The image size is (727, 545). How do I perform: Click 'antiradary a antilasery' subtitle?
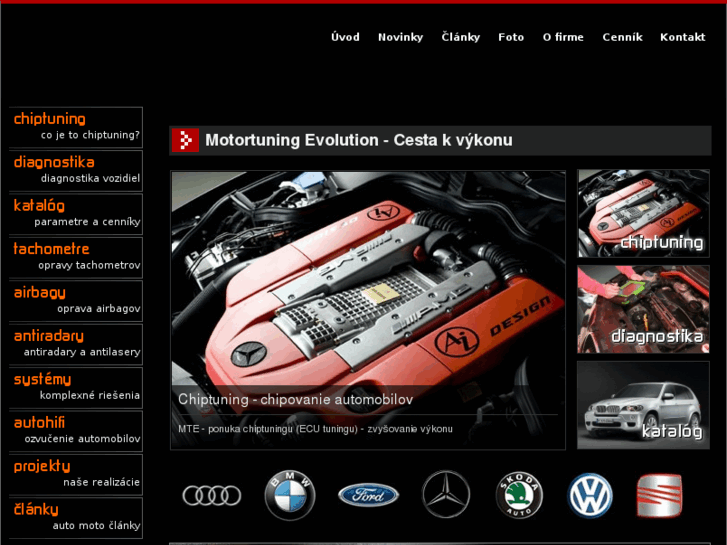click(82, 352)
